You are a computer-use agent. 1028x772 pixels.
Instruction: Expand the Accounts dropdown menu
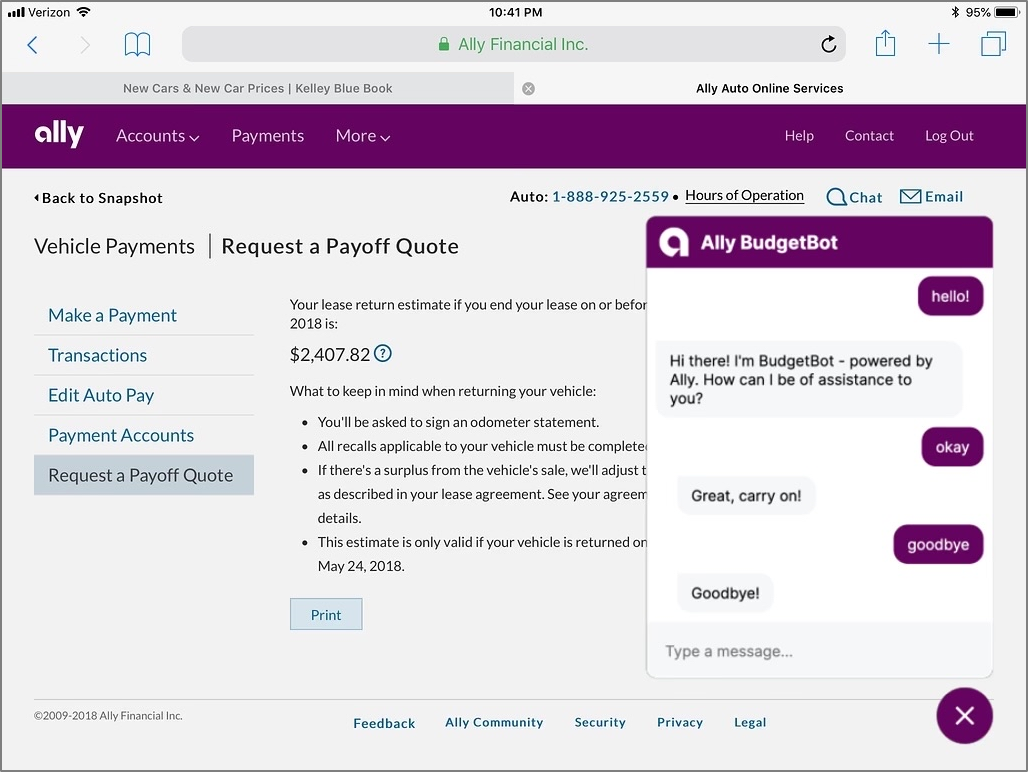coord(158,136)
